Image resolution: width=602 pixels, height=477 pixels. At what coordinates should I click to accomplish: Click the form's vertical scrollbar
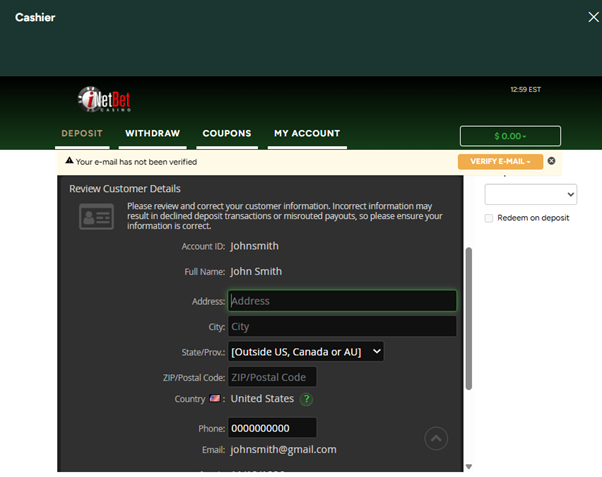click(x=468, y=320)
